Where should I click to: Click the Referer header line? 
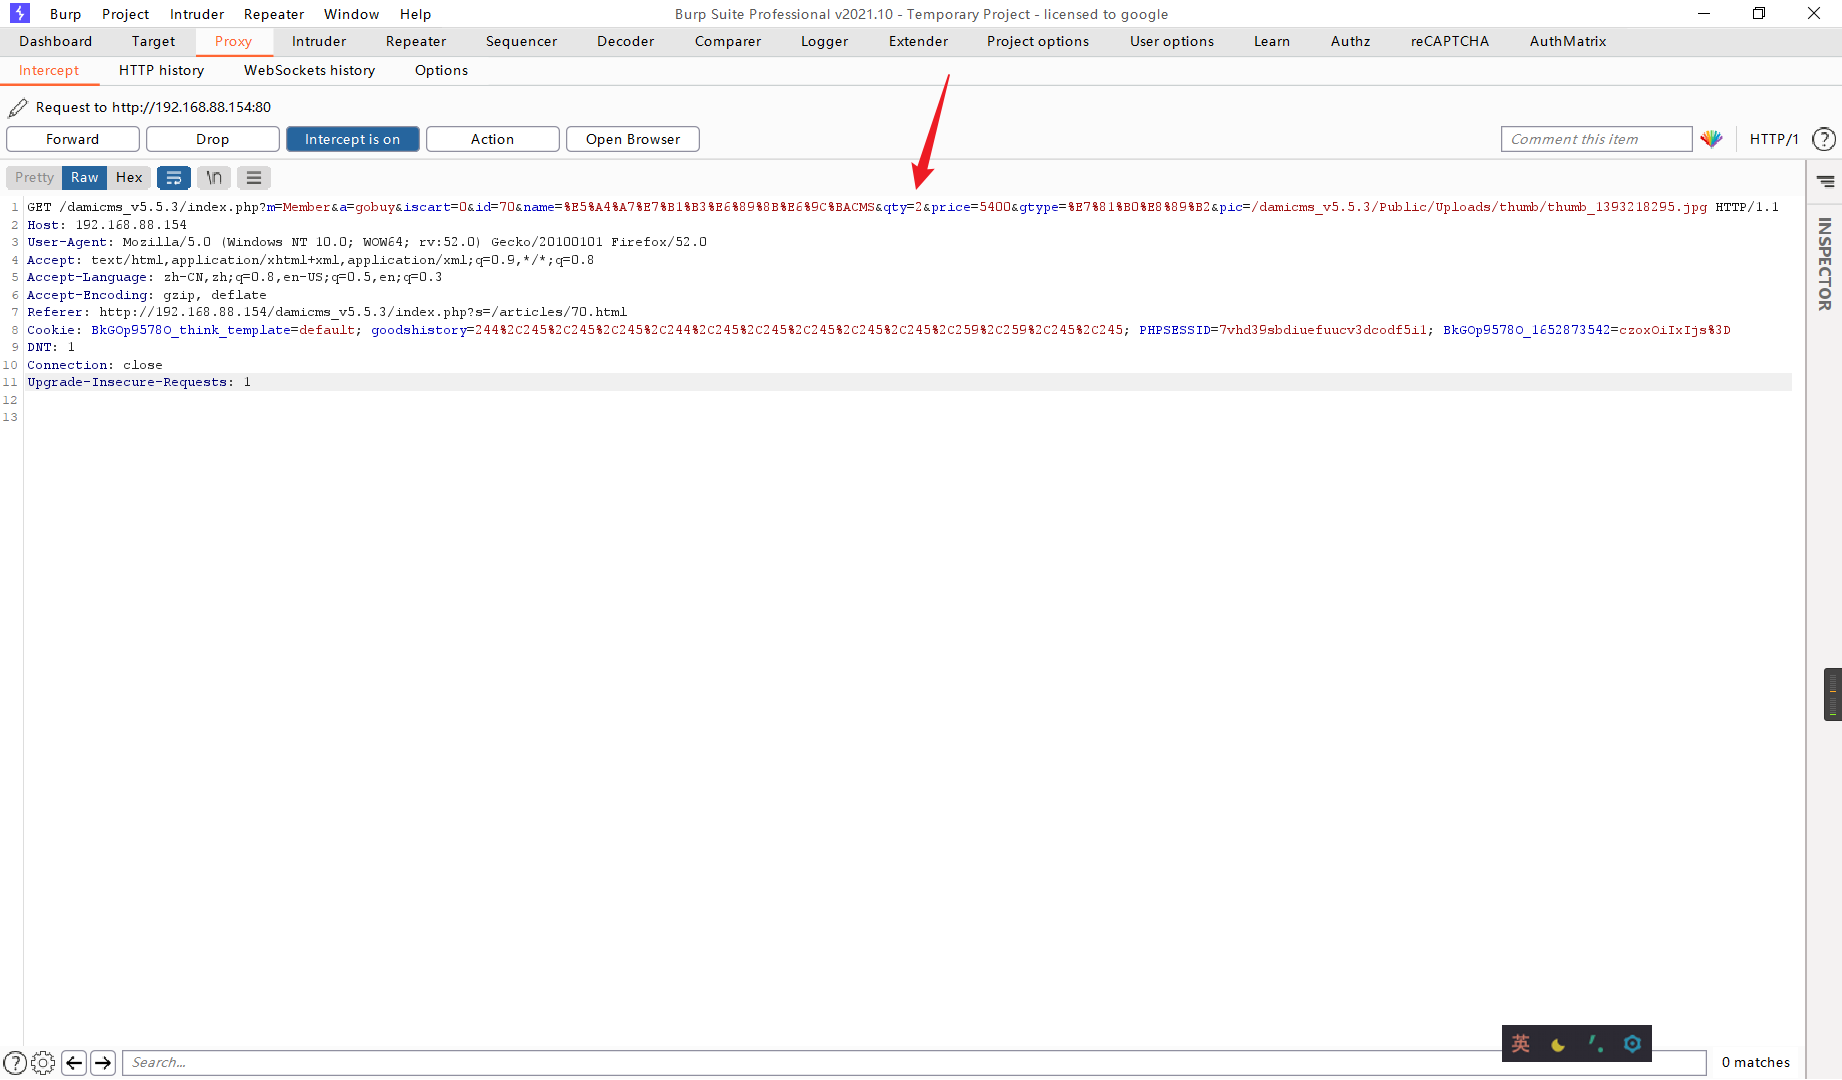pyautogui.click(x=327, y=312)
